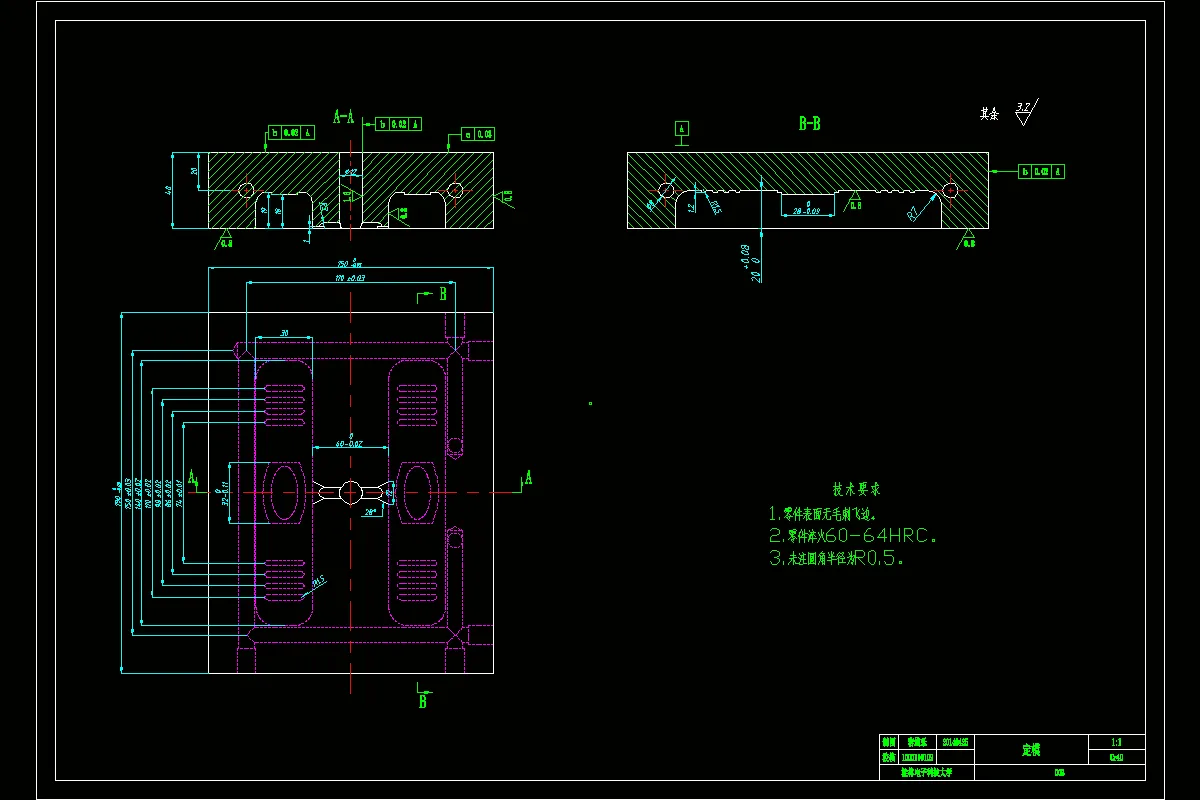Select the tolerance frame right of B-B section
The width and height of the screenshot is (1200, 800).
[x=1041, y=171]
